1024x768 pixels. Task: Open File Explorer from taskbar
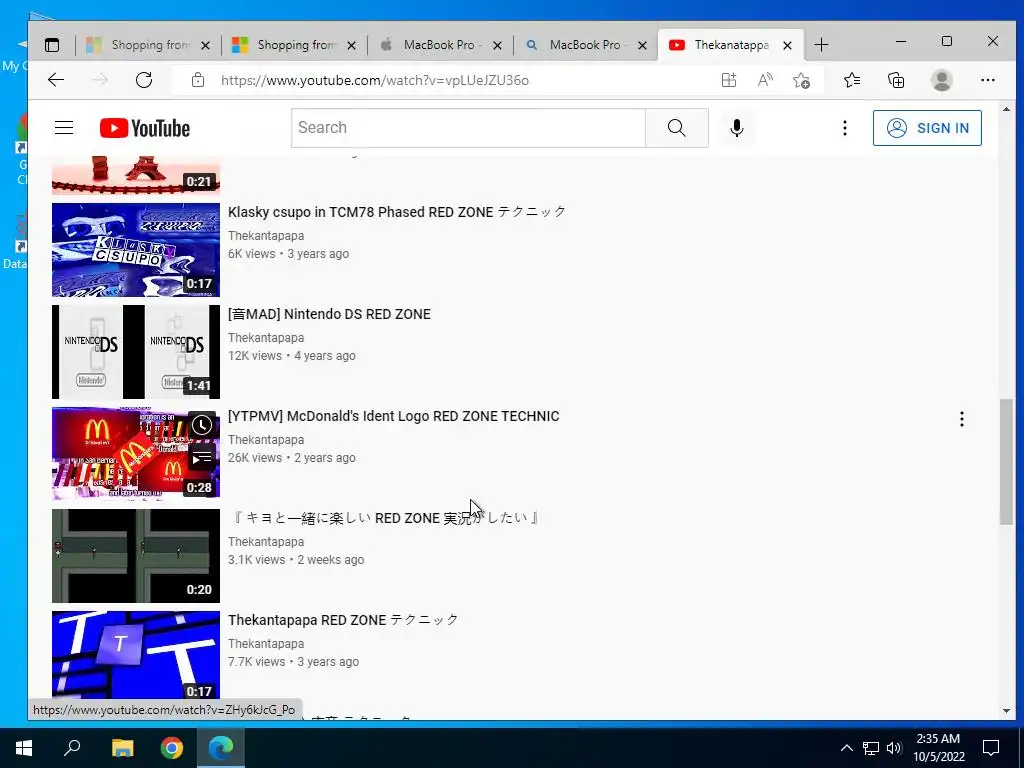tap(122, 748)
